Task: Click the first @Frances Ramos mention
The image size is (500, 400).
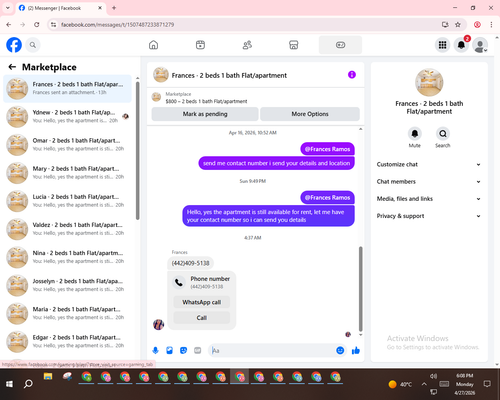Action: [327, 149]
